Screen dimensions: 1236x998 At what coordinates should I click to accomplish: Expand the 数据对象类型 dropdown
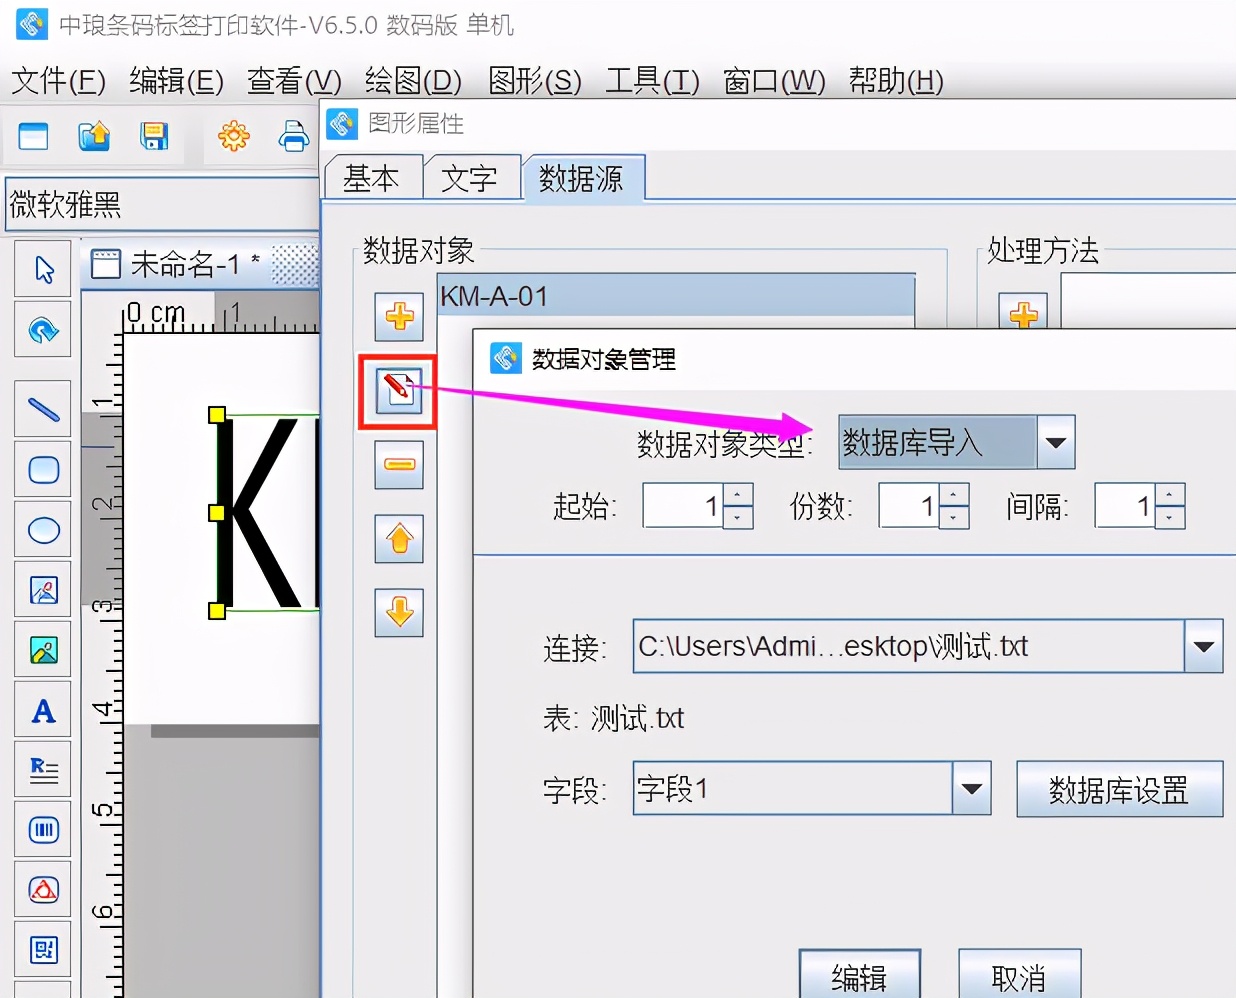click(1056, 442)
